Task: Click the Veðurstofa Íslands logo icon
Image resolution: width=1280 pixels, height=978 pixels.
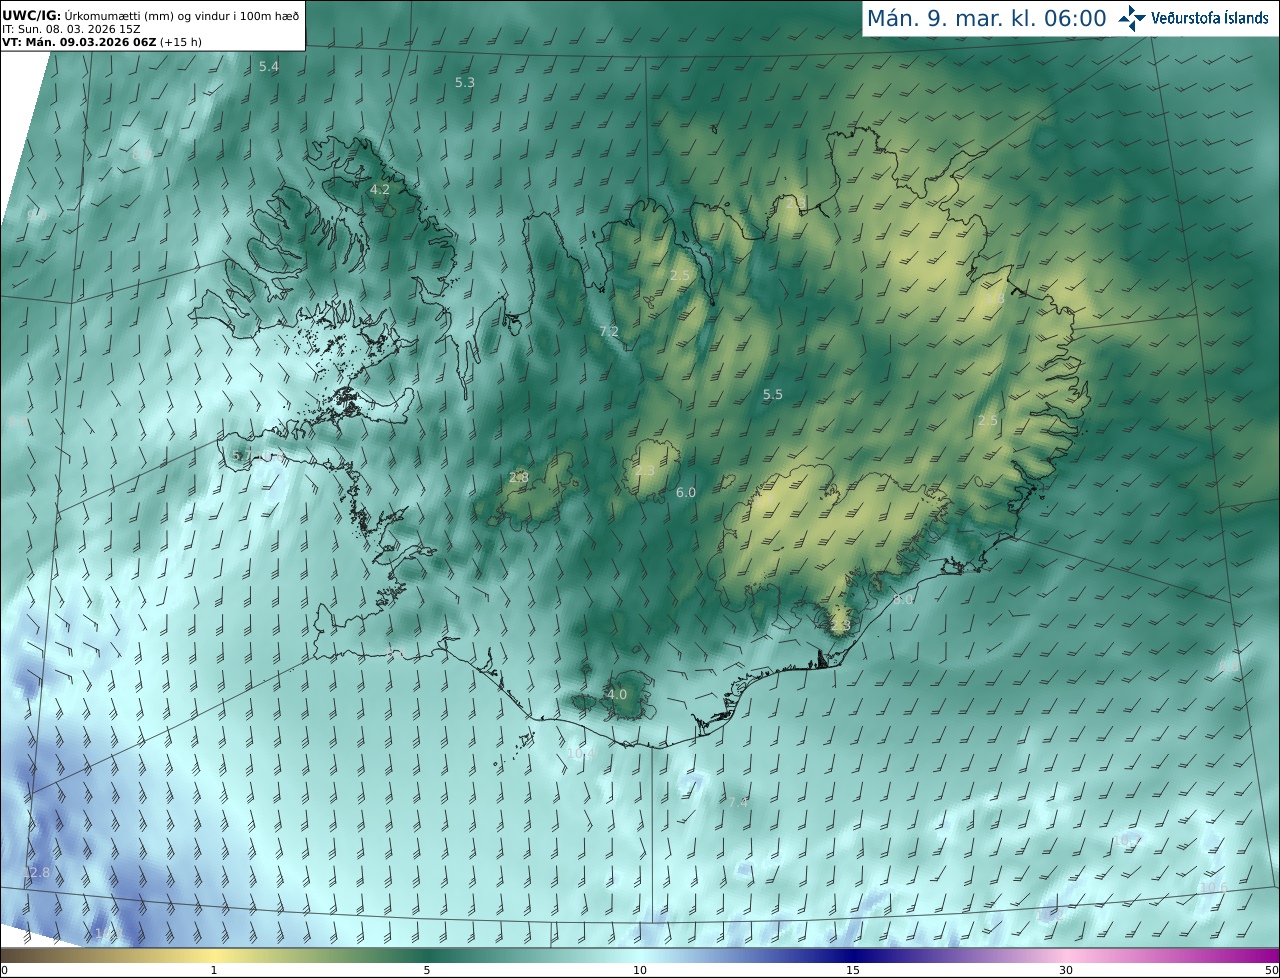Action: 1132,17
